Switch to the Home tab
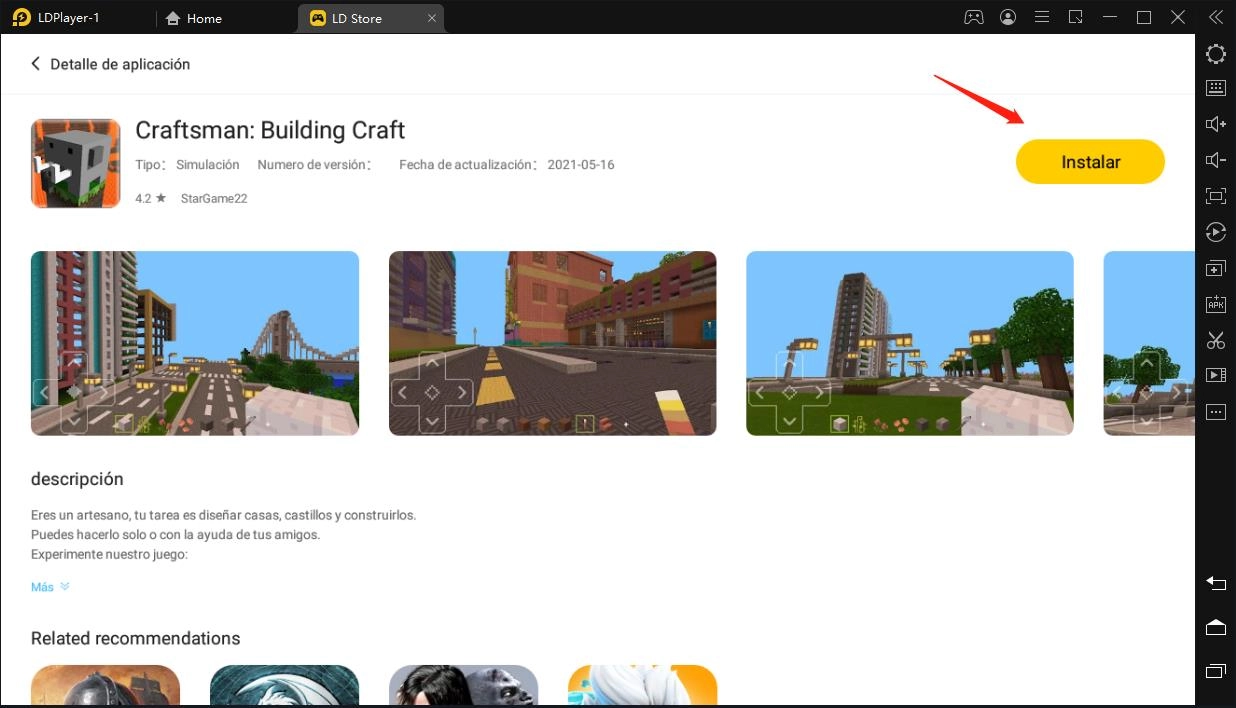Viewport: 1236px width, 708px height. (193, 18)
